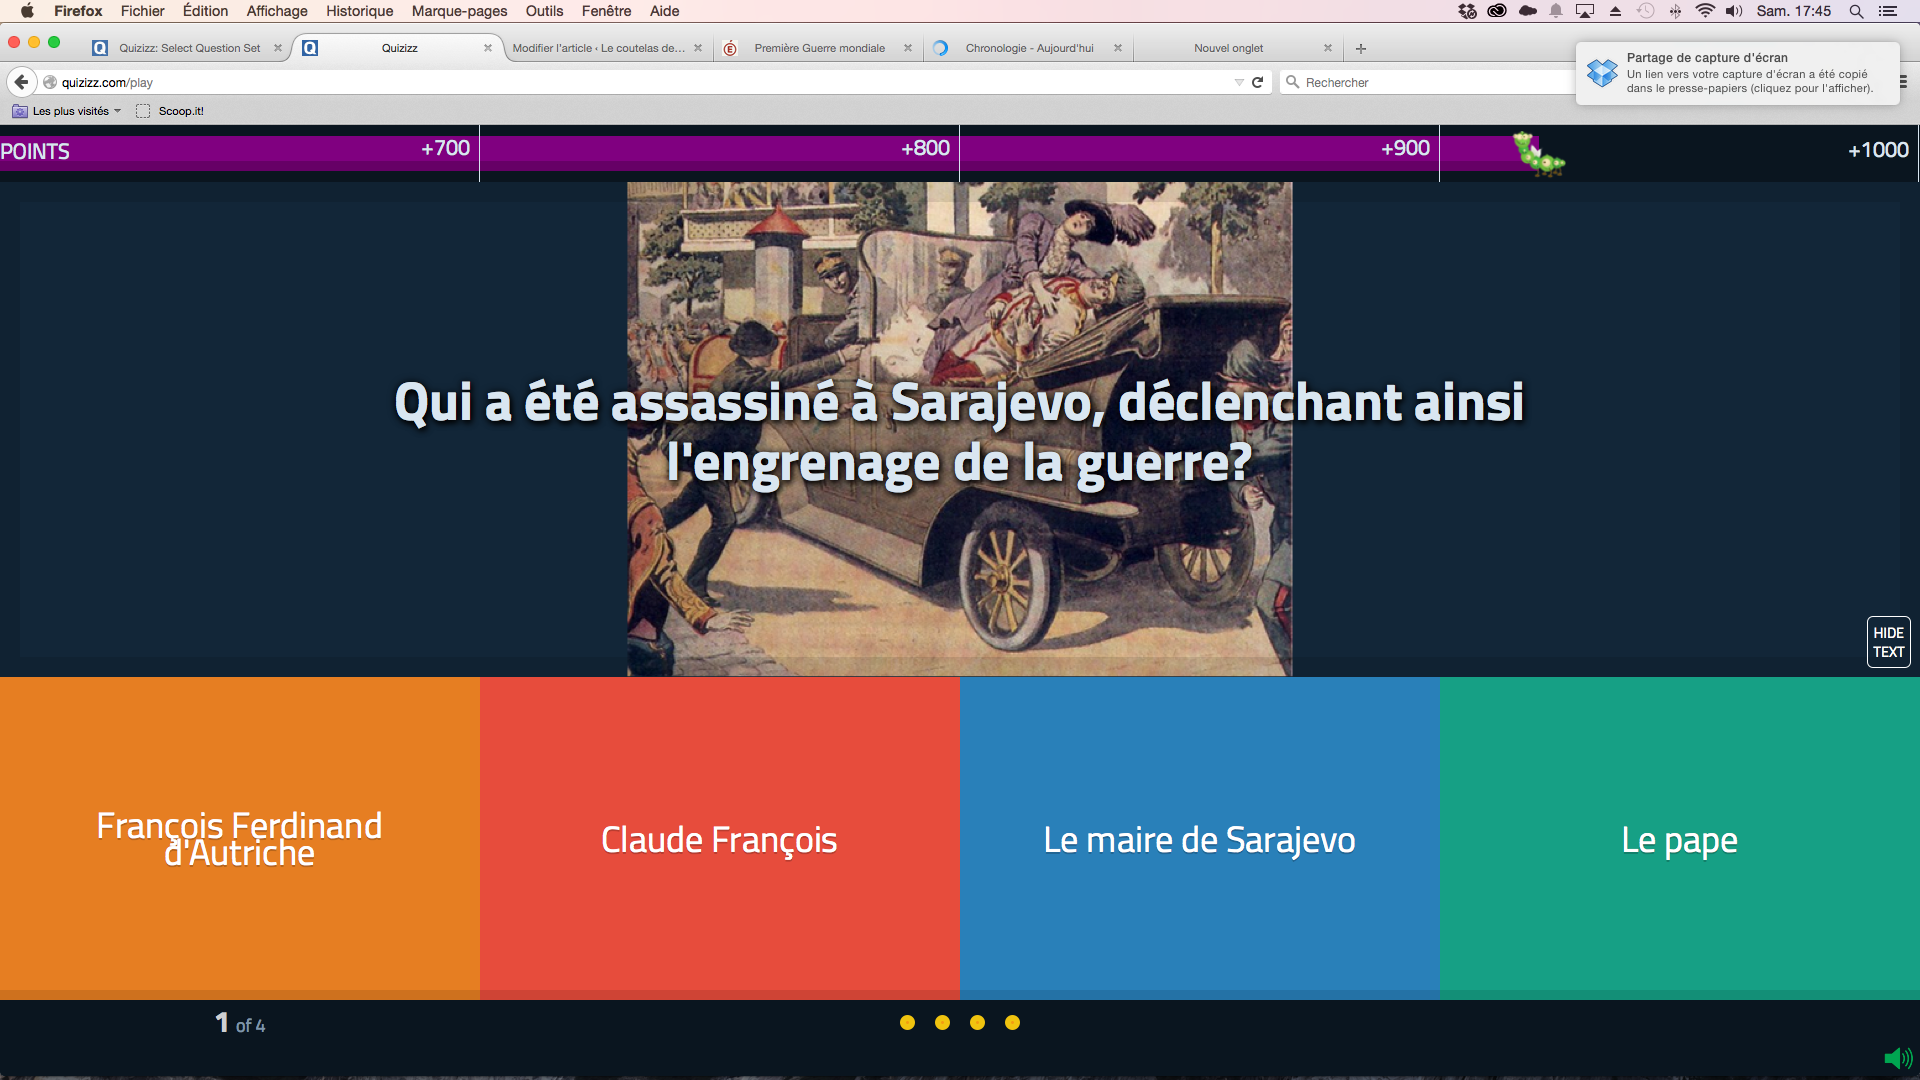
Task: Open the Marque-pages menu
Action: 460,11
